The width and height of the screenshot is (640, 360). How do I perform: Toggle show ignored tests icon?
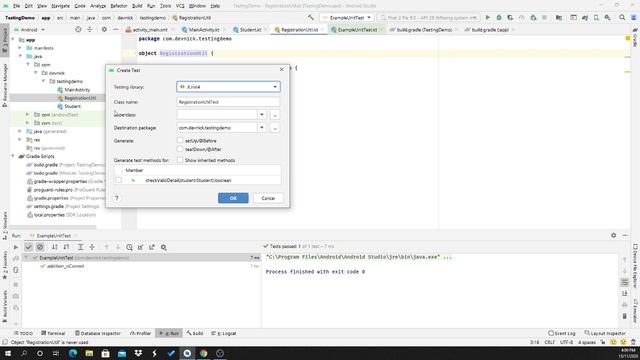point(40,247)
